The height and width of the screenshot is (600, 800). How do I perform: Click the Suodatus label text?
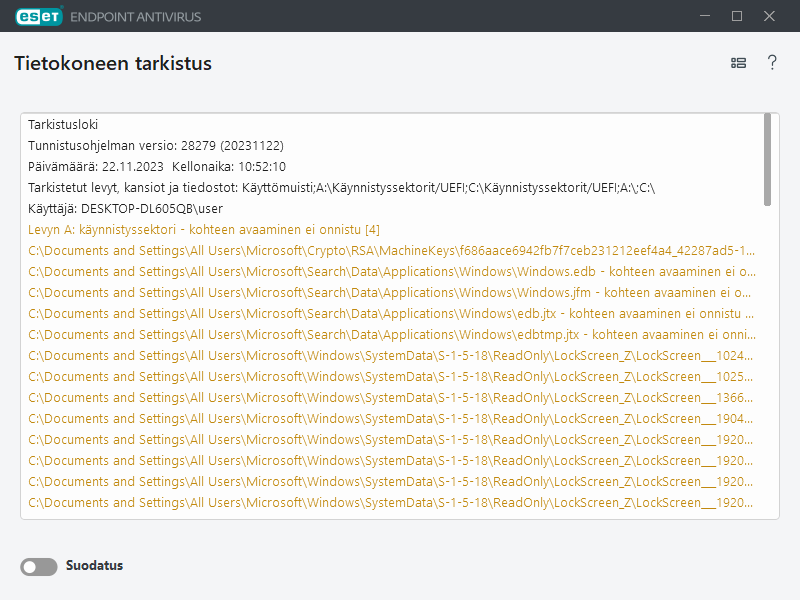click(x=94, y=566)
